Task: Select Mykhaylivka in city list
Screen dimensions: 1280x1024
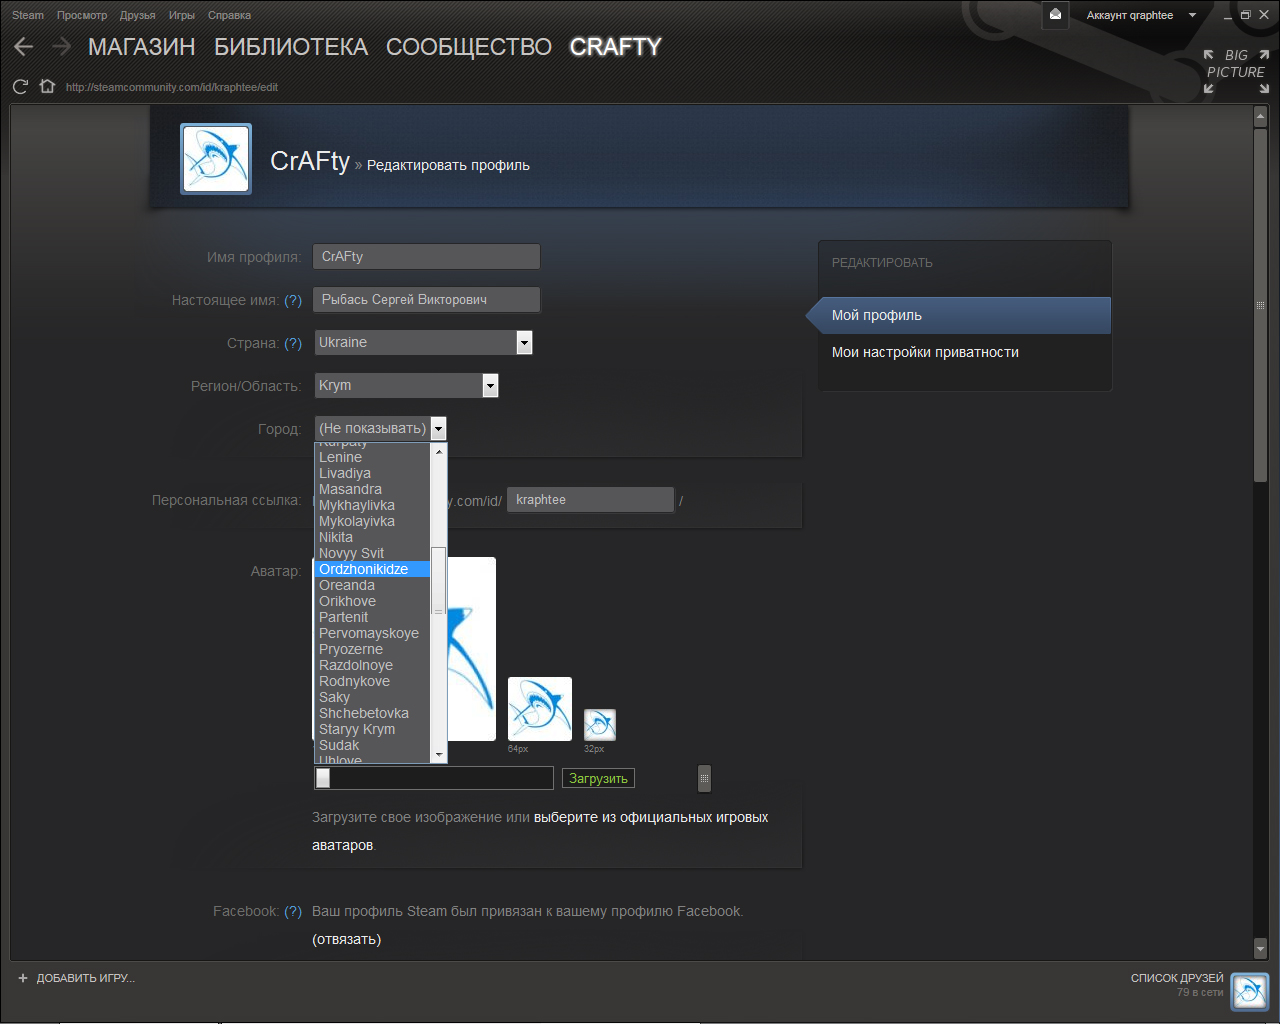Action: click(373, 505)
